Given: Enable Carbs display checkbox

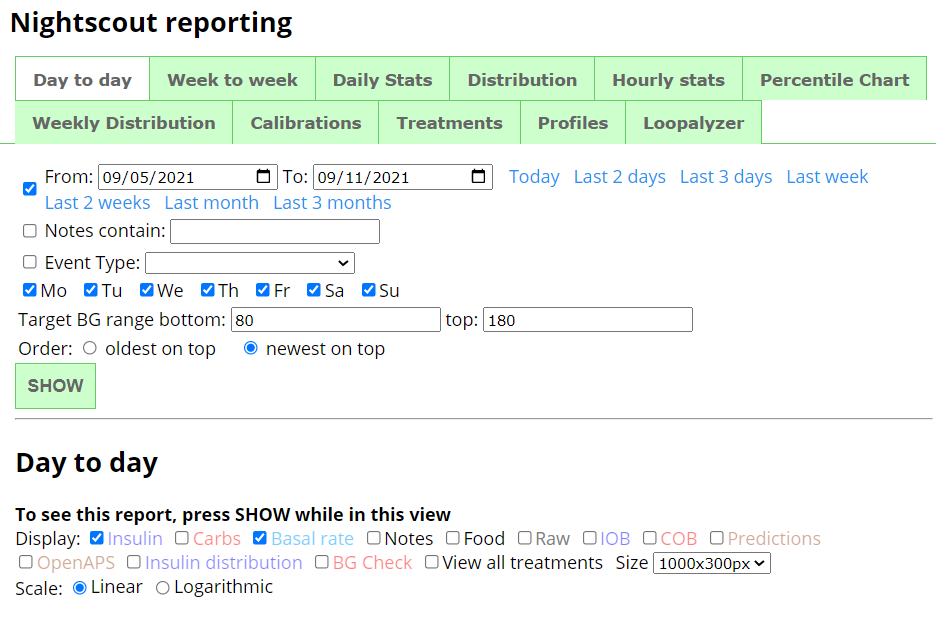Looking at the screenshot, I should tap(182, 538).
